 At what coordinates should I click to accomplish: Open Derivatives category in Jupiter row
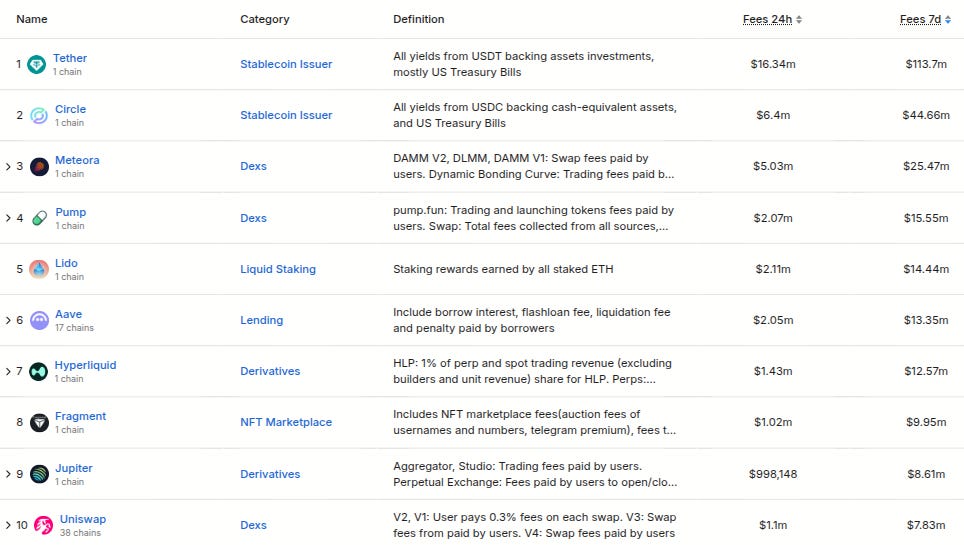(x=270, y=474)
